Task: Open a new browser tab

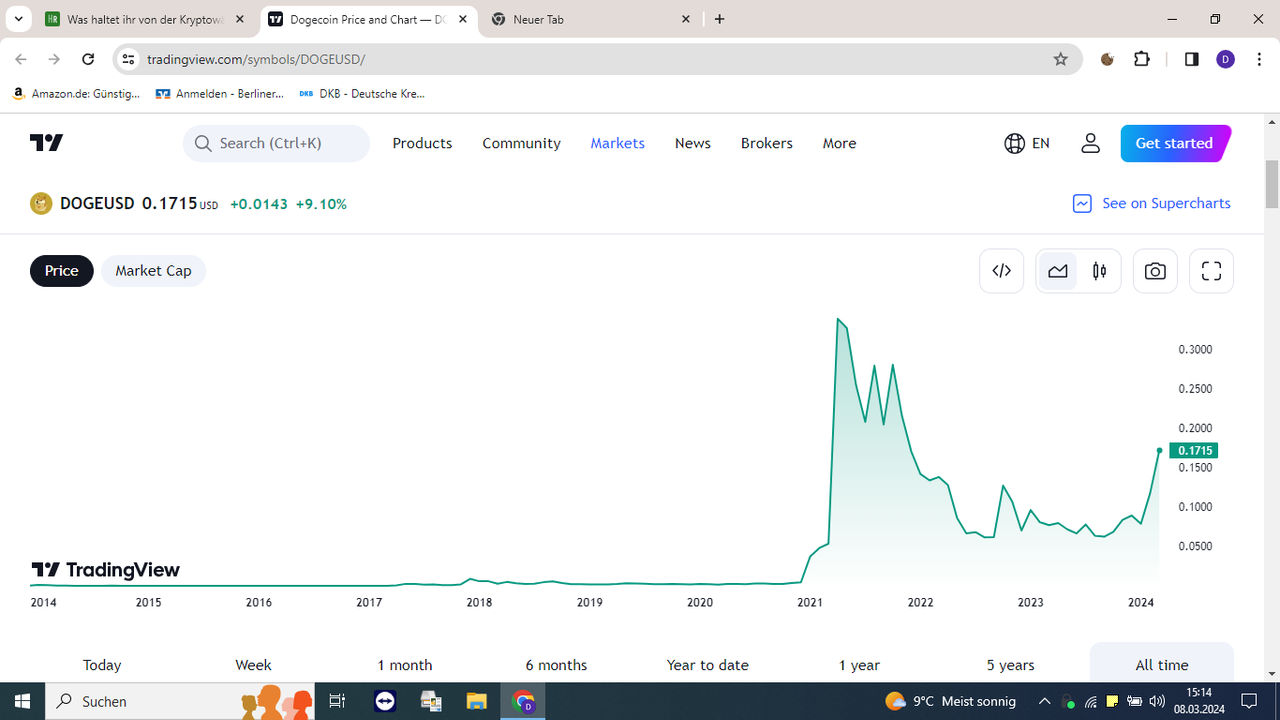Action: [720, 19]
